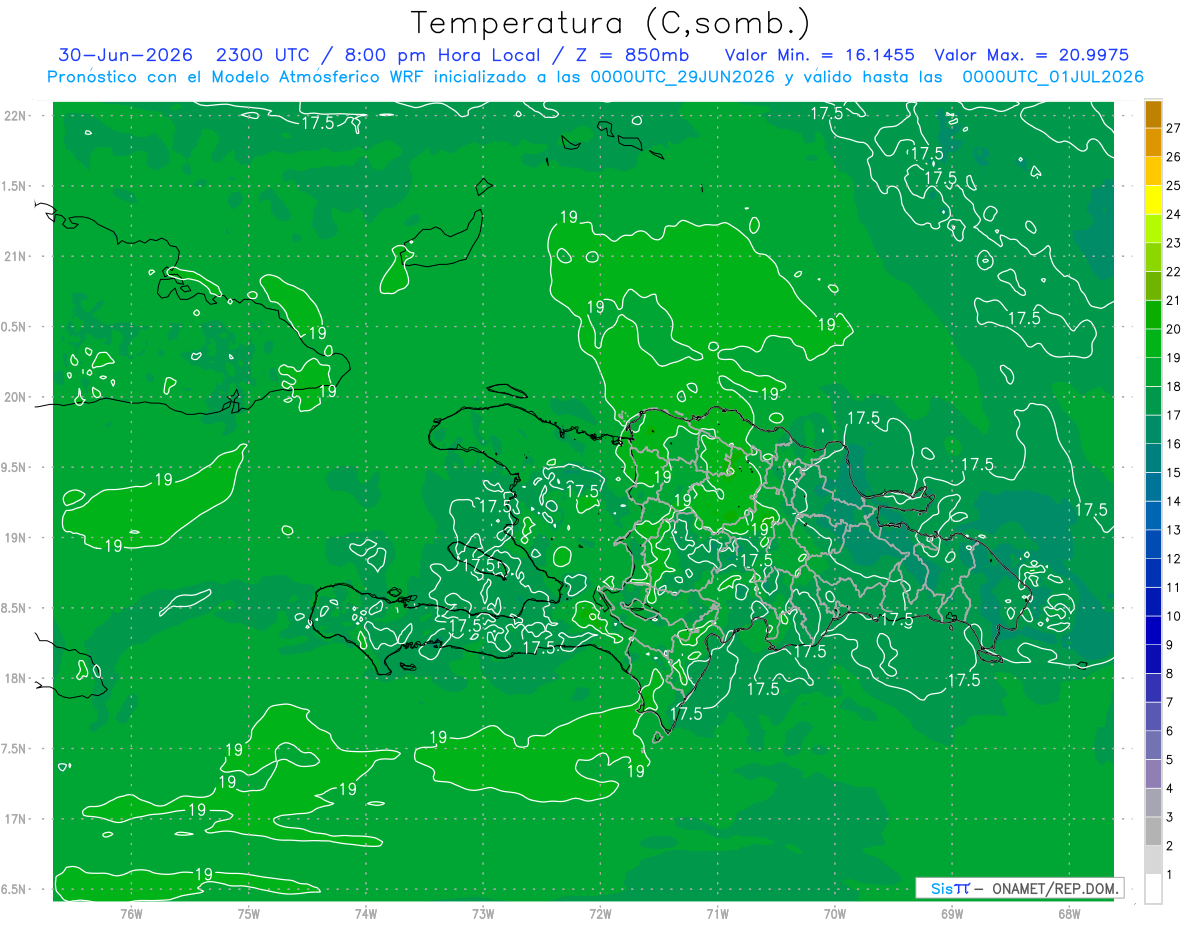Viewport: 1200px width, 927px height.
Task: Click the '75W' longitude axis label
Action: point(248,913)
